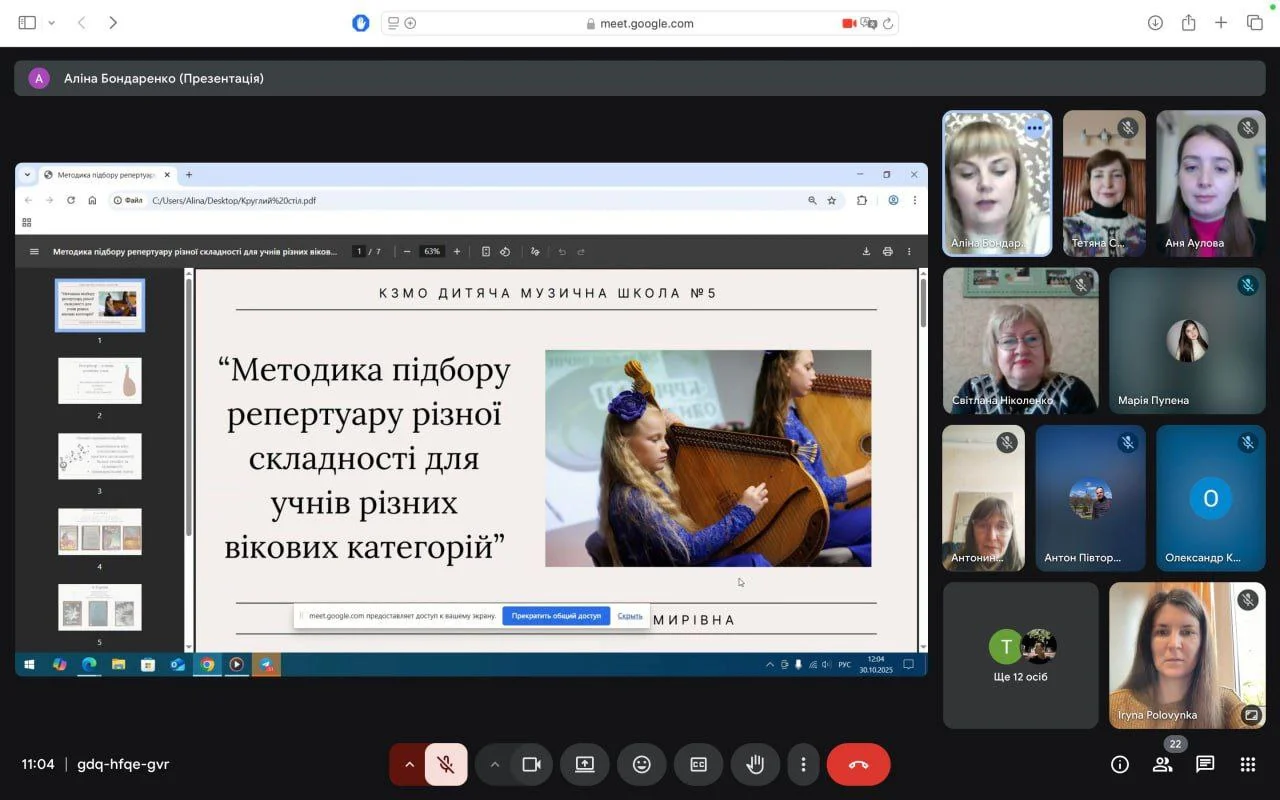The width and height of the screenshot is (1280, 800).
Task: Open the Ще 12 осіб participants tile
Action: point(1021,655)
